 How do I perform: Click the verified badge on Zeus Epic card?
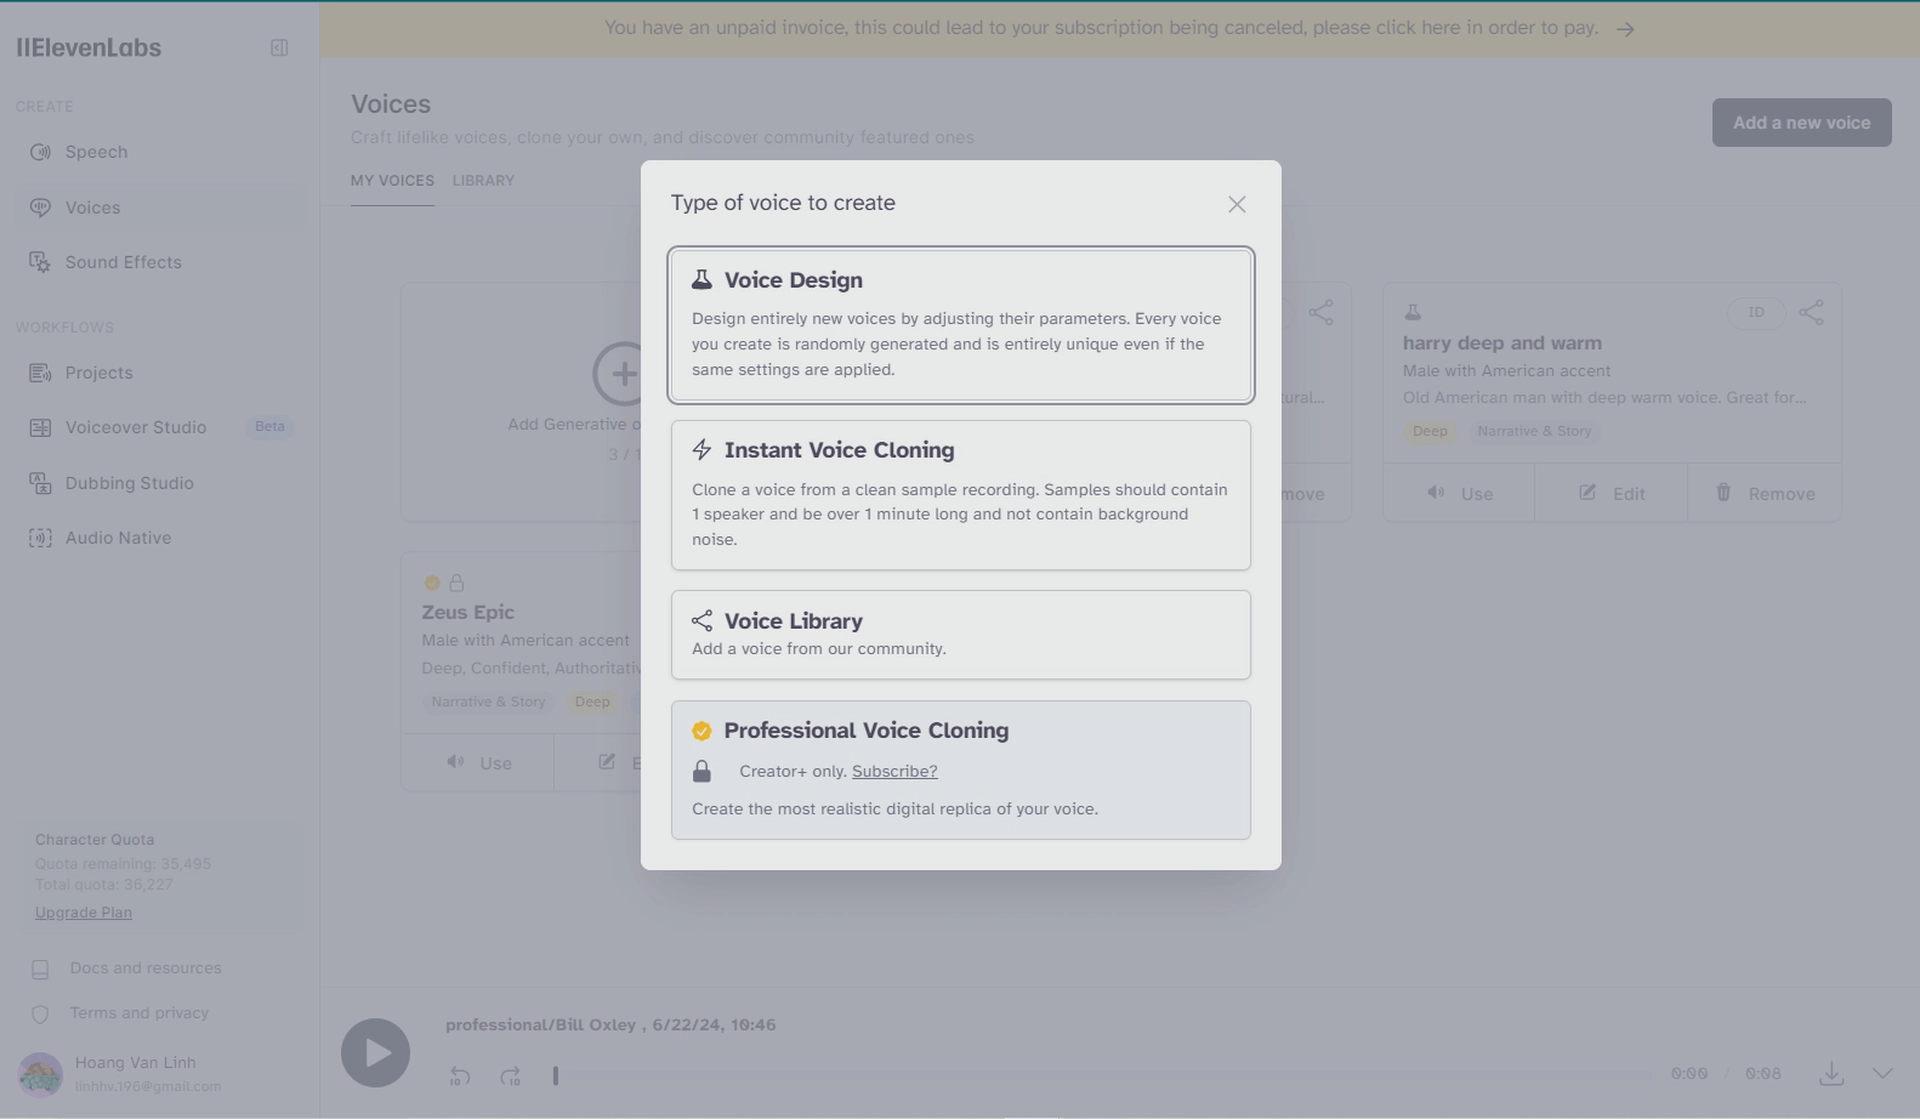(432, 583)
